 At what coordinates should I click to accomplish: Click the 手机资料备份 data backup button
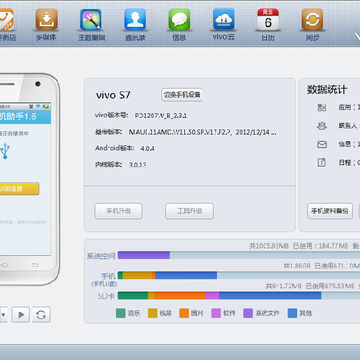(x=330, y=211)
